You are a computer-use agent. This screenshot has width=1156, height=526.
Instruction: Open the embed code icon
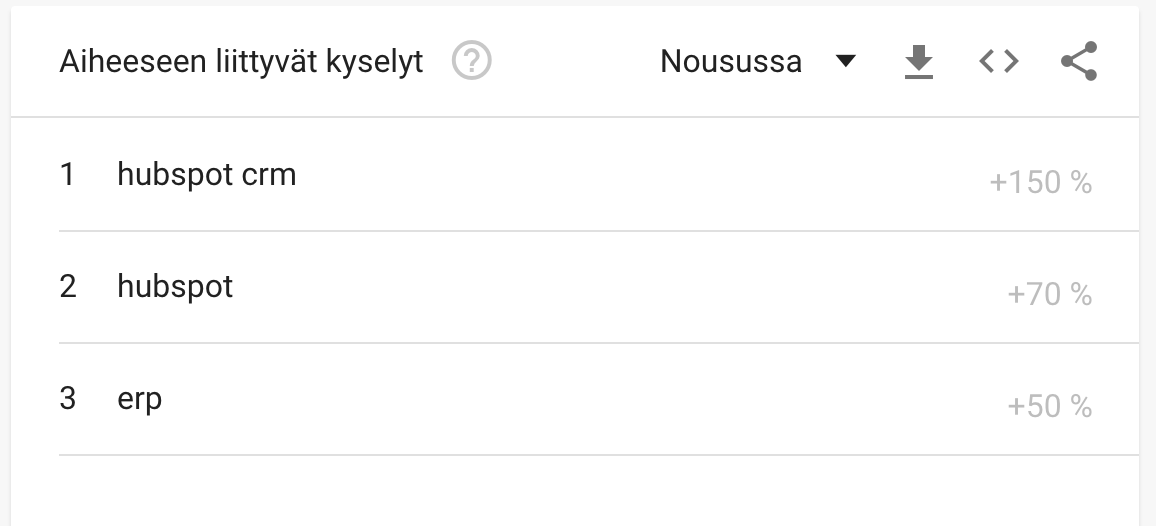click(x=999, y=61)
